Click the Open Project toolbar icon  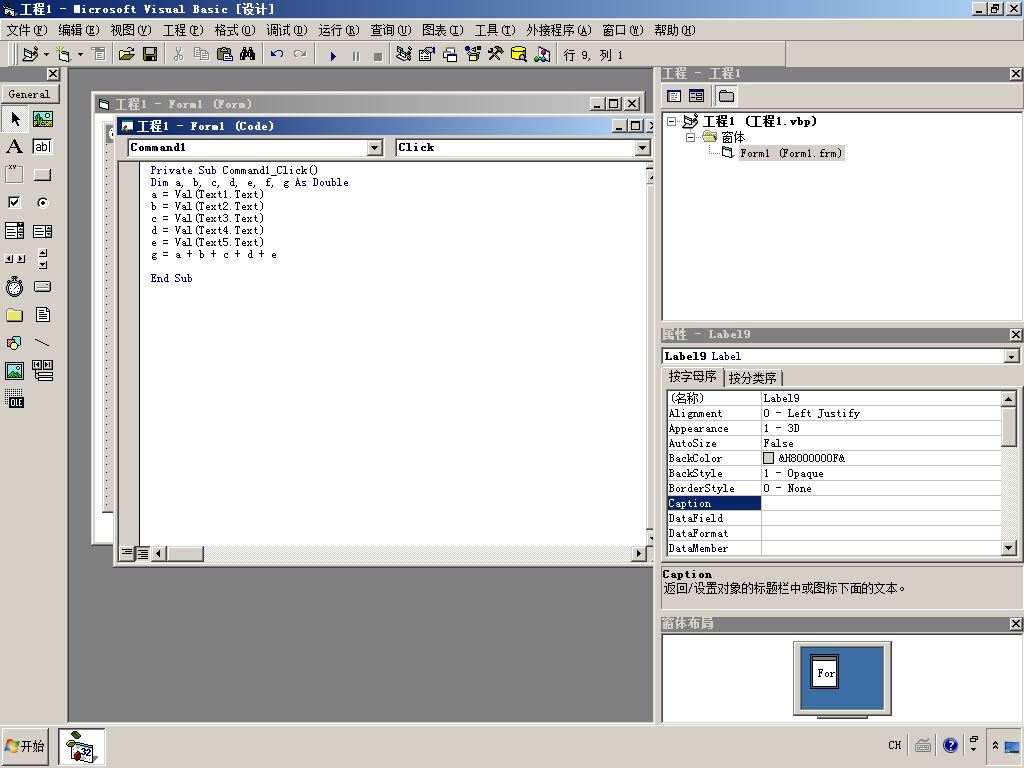(x=126, y=54)
